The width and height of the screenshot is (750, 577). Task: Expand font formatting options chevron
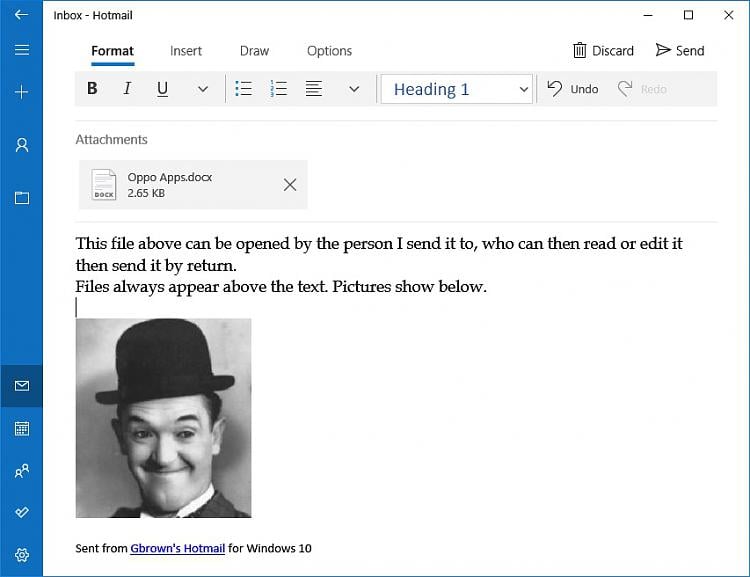tap(203, 89)
